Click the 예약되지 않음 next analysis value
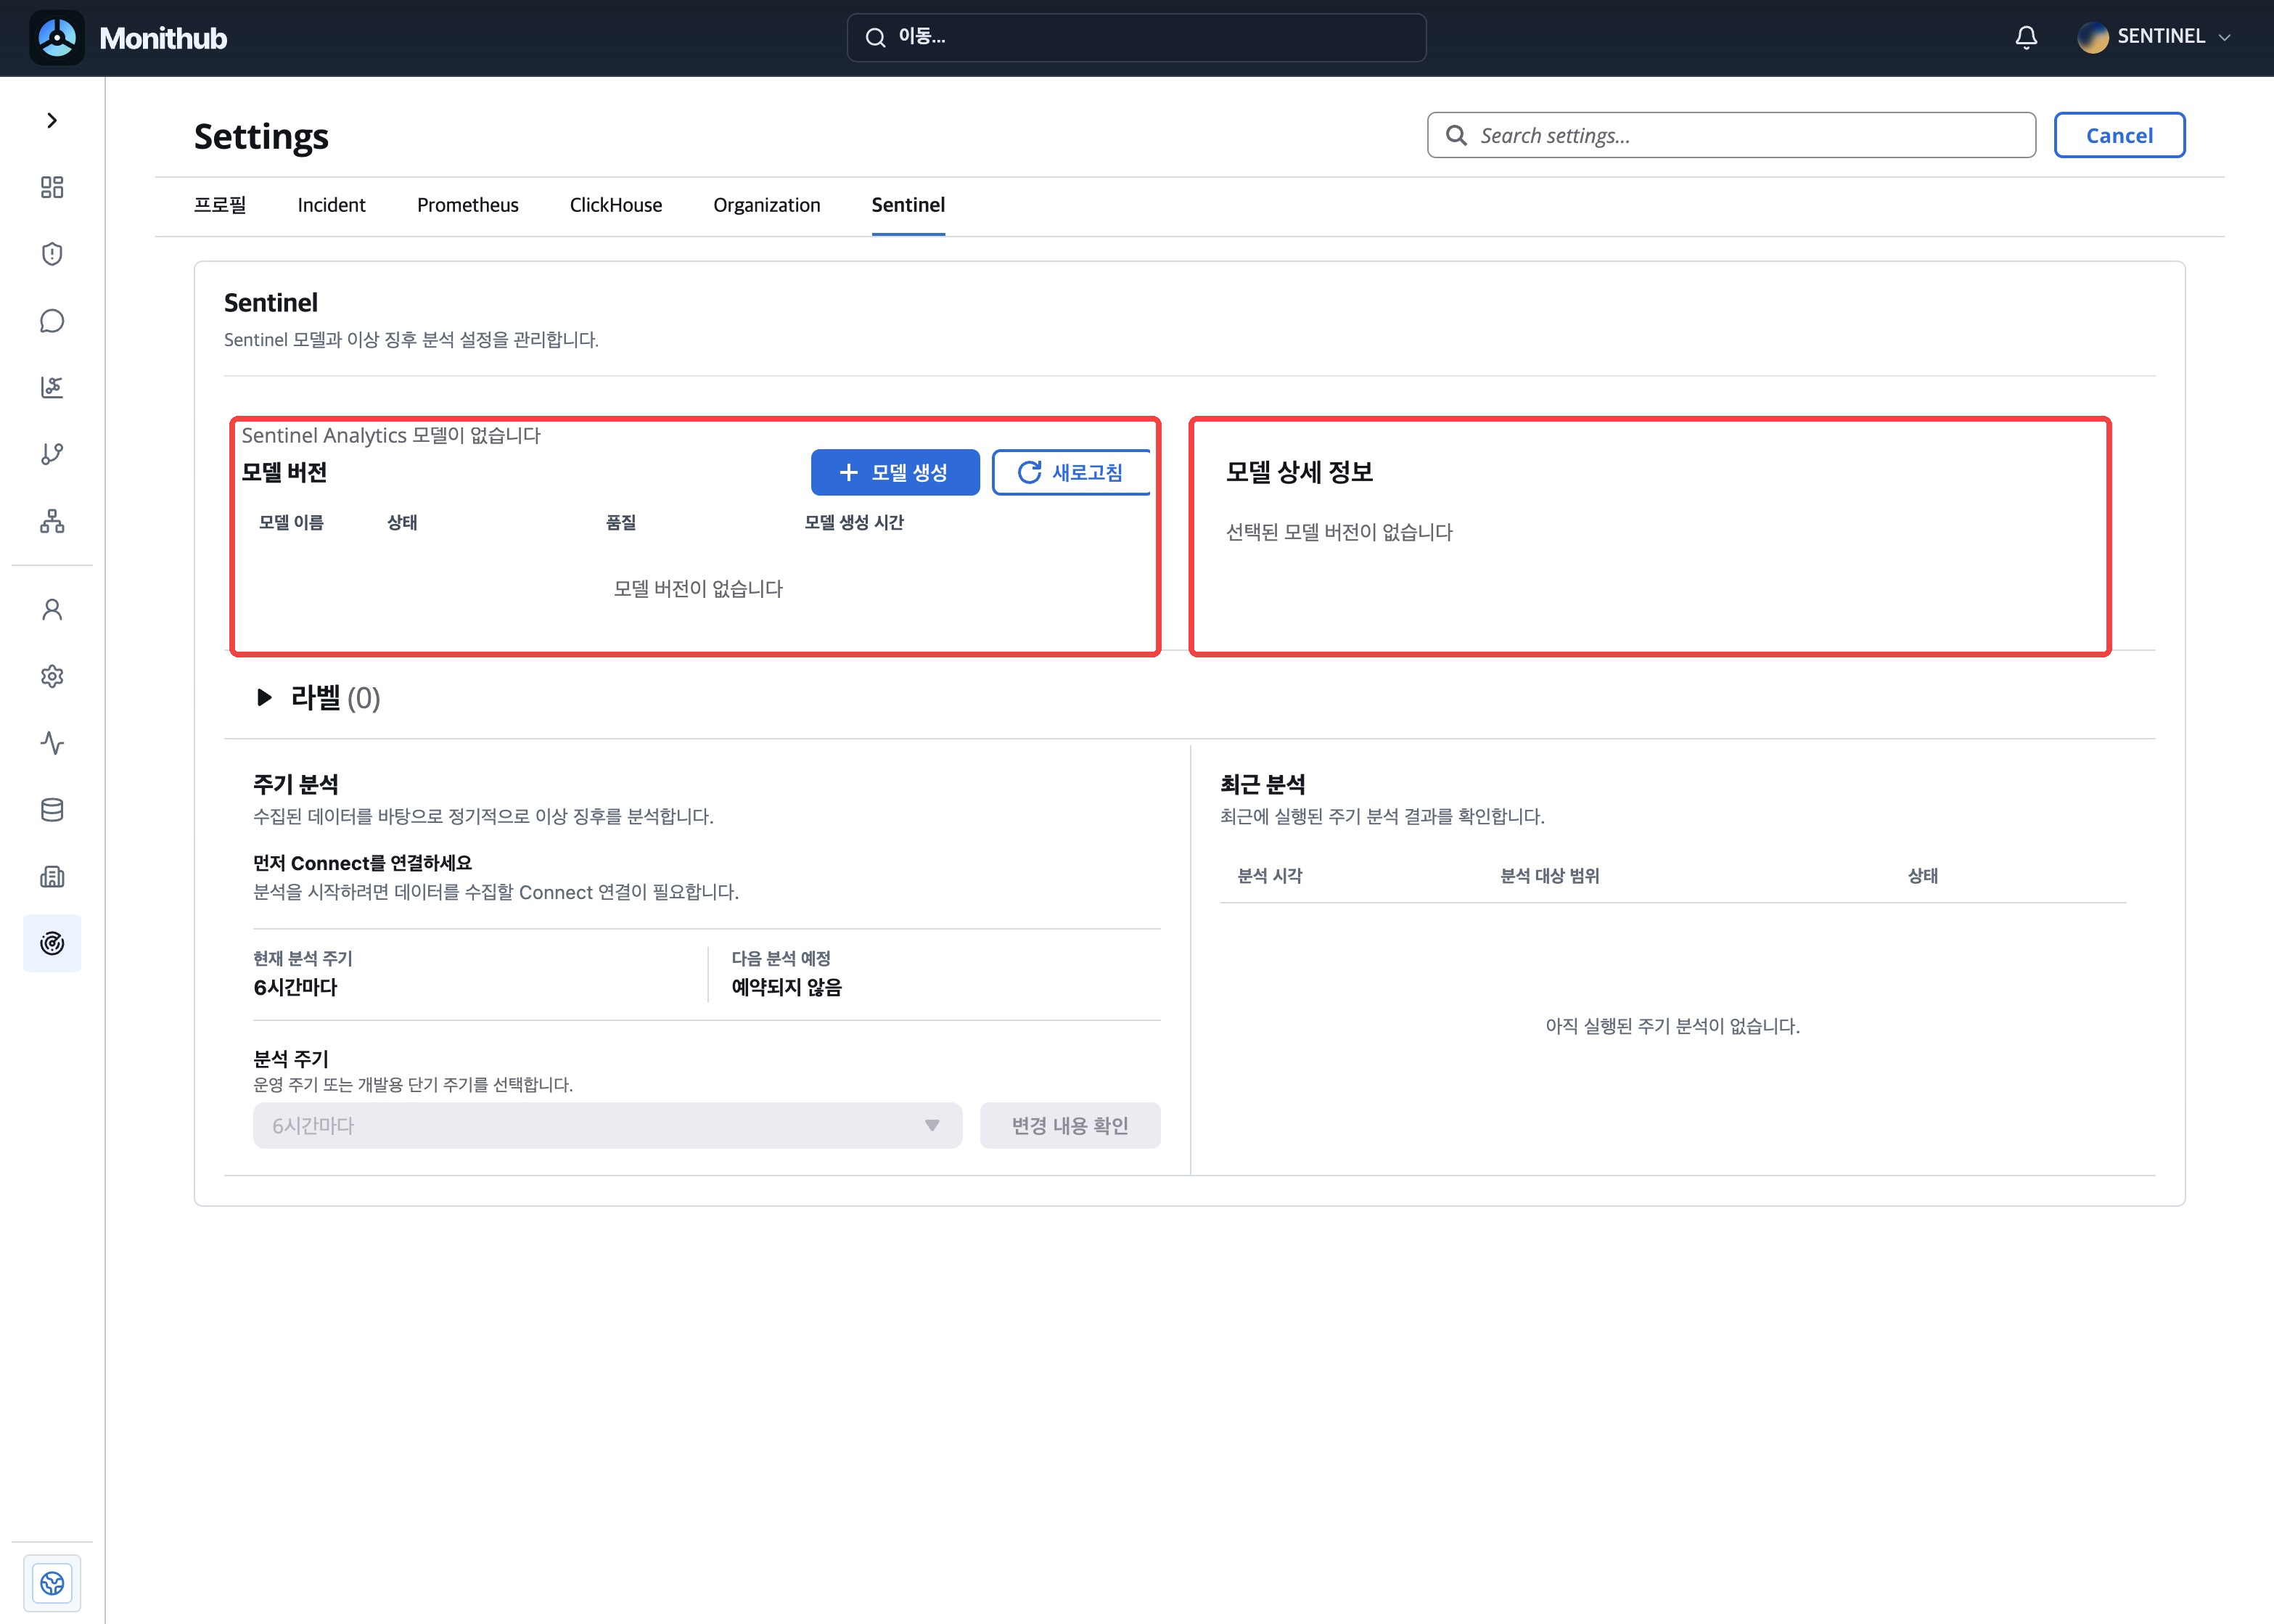Viewport: 2274px width, 1624px height. [x=787, y=987]
